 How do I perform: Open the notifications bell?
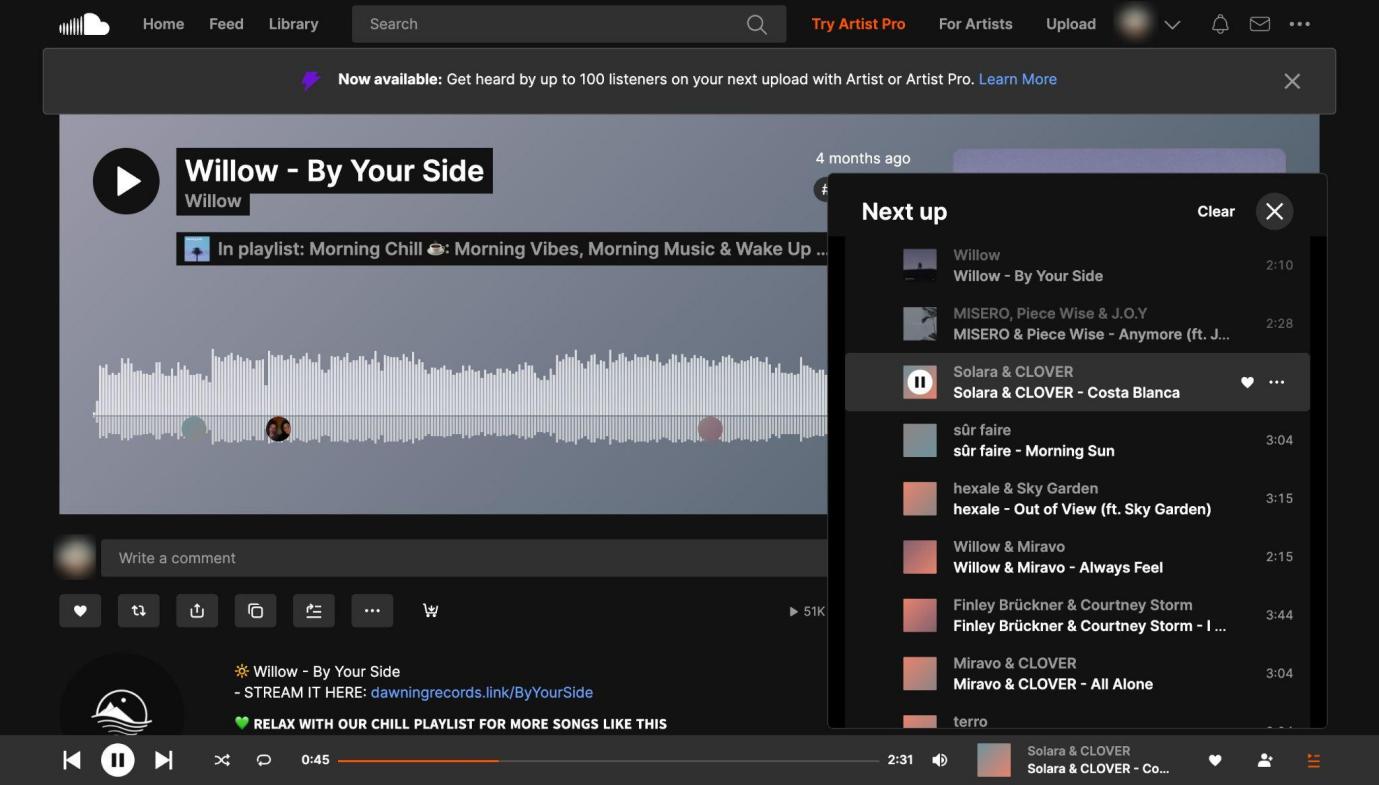click(x=1220, y=24)
